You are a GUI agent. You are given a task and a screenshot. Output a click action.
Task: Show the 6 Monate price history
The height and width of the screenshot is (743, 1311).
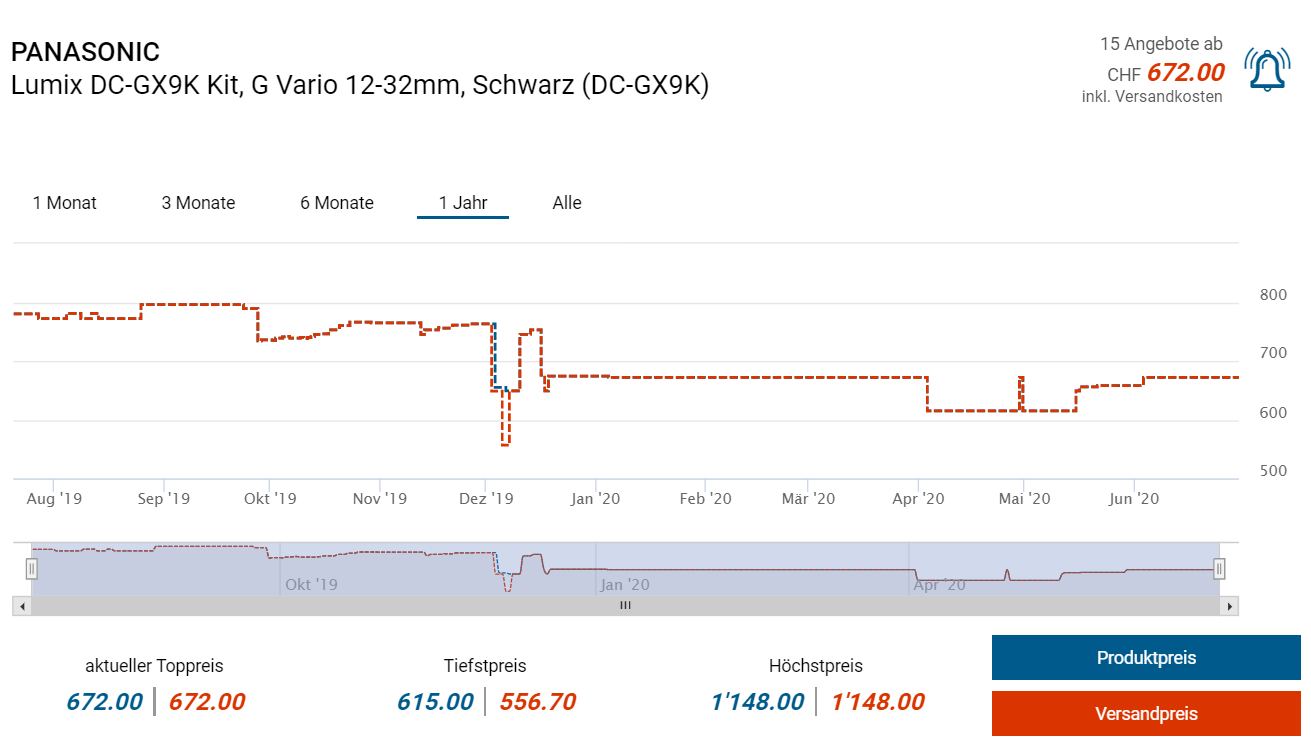[x=337, y=203]
